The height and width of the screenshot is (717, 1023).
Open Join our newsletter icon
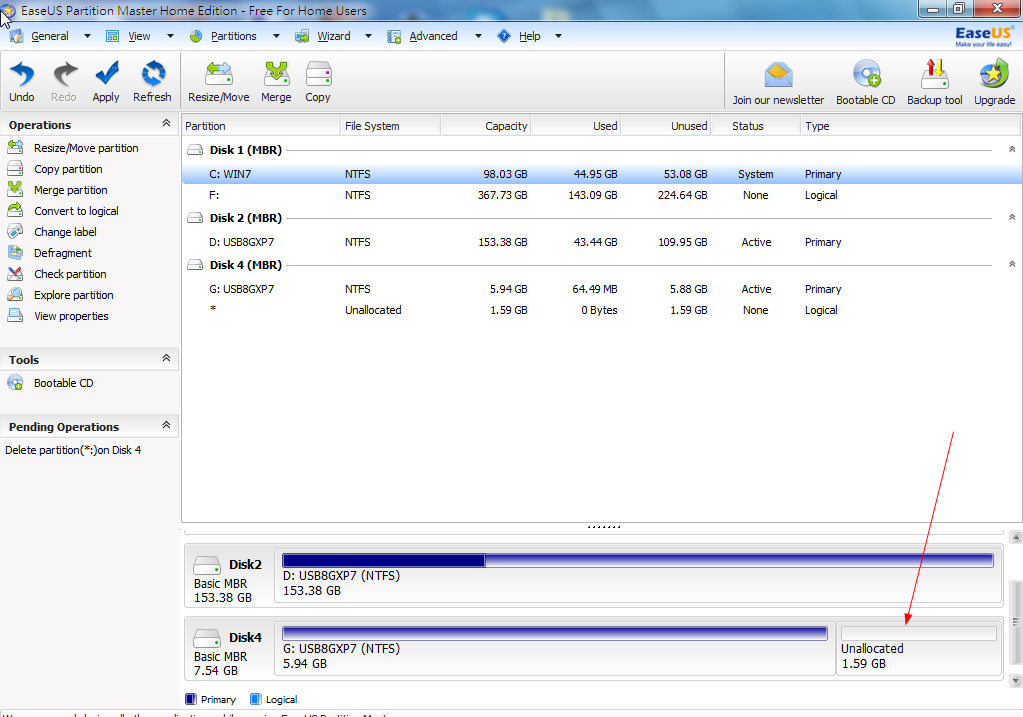[778, 75]
